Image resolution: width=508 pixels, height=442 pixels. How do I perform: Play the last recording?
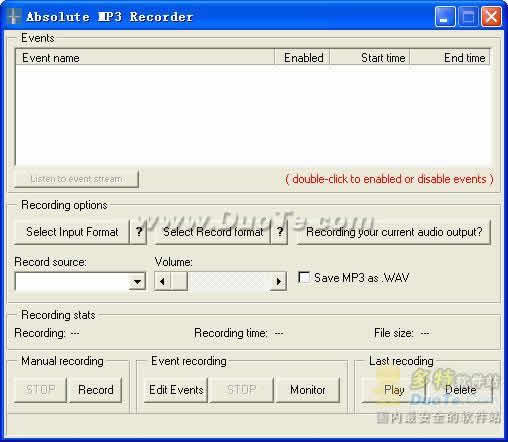click(x=394, y=390)
